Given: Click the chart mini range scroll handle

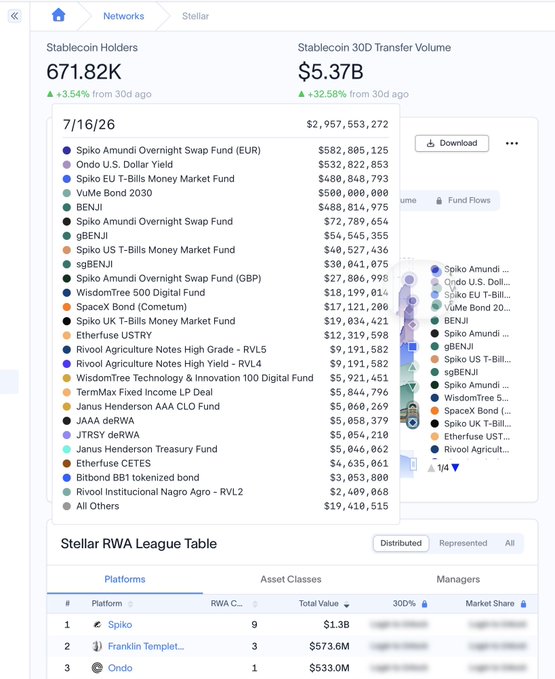Looking at the screenshot, I should pos(413,464).
